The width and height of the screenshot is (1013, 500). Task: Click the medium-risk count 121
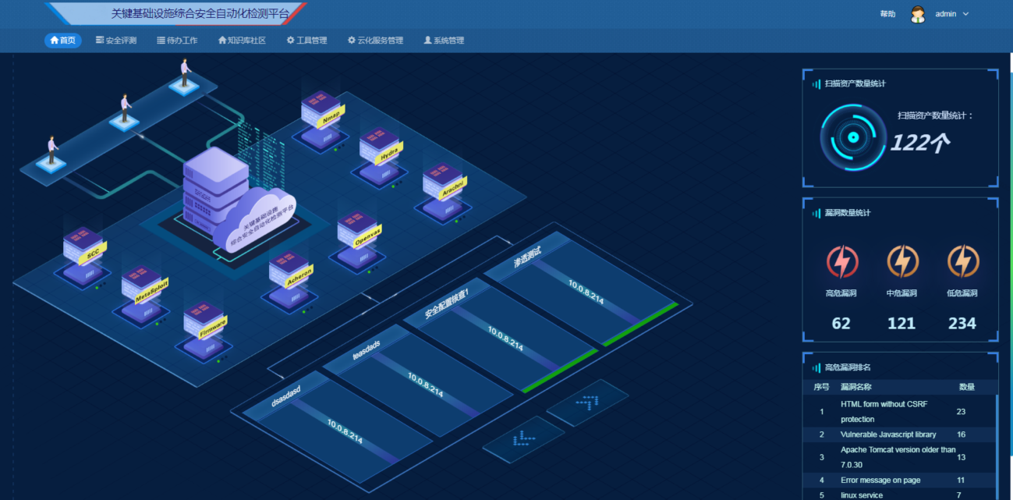[x=901, y=323]
